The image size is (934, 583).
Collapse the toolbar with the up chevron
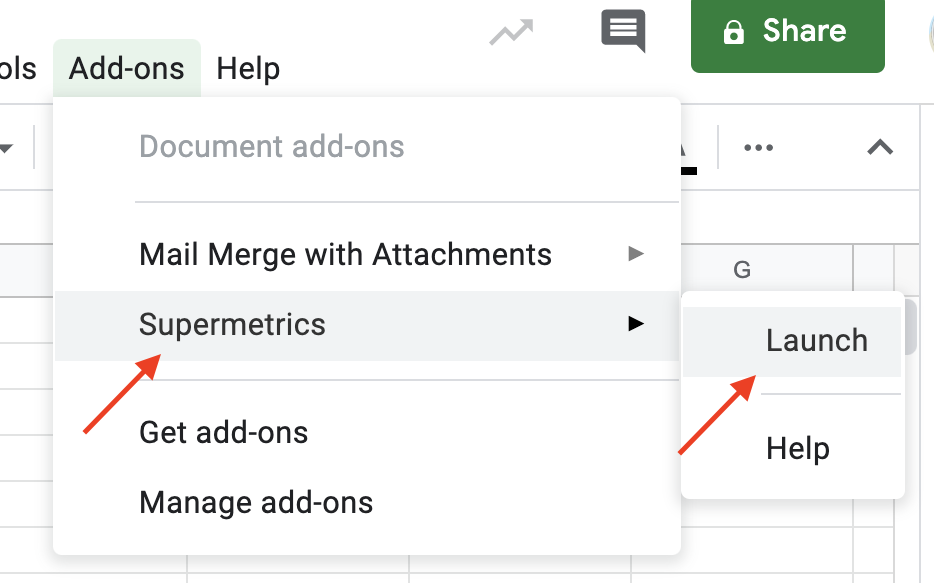(x=880, y=147)
